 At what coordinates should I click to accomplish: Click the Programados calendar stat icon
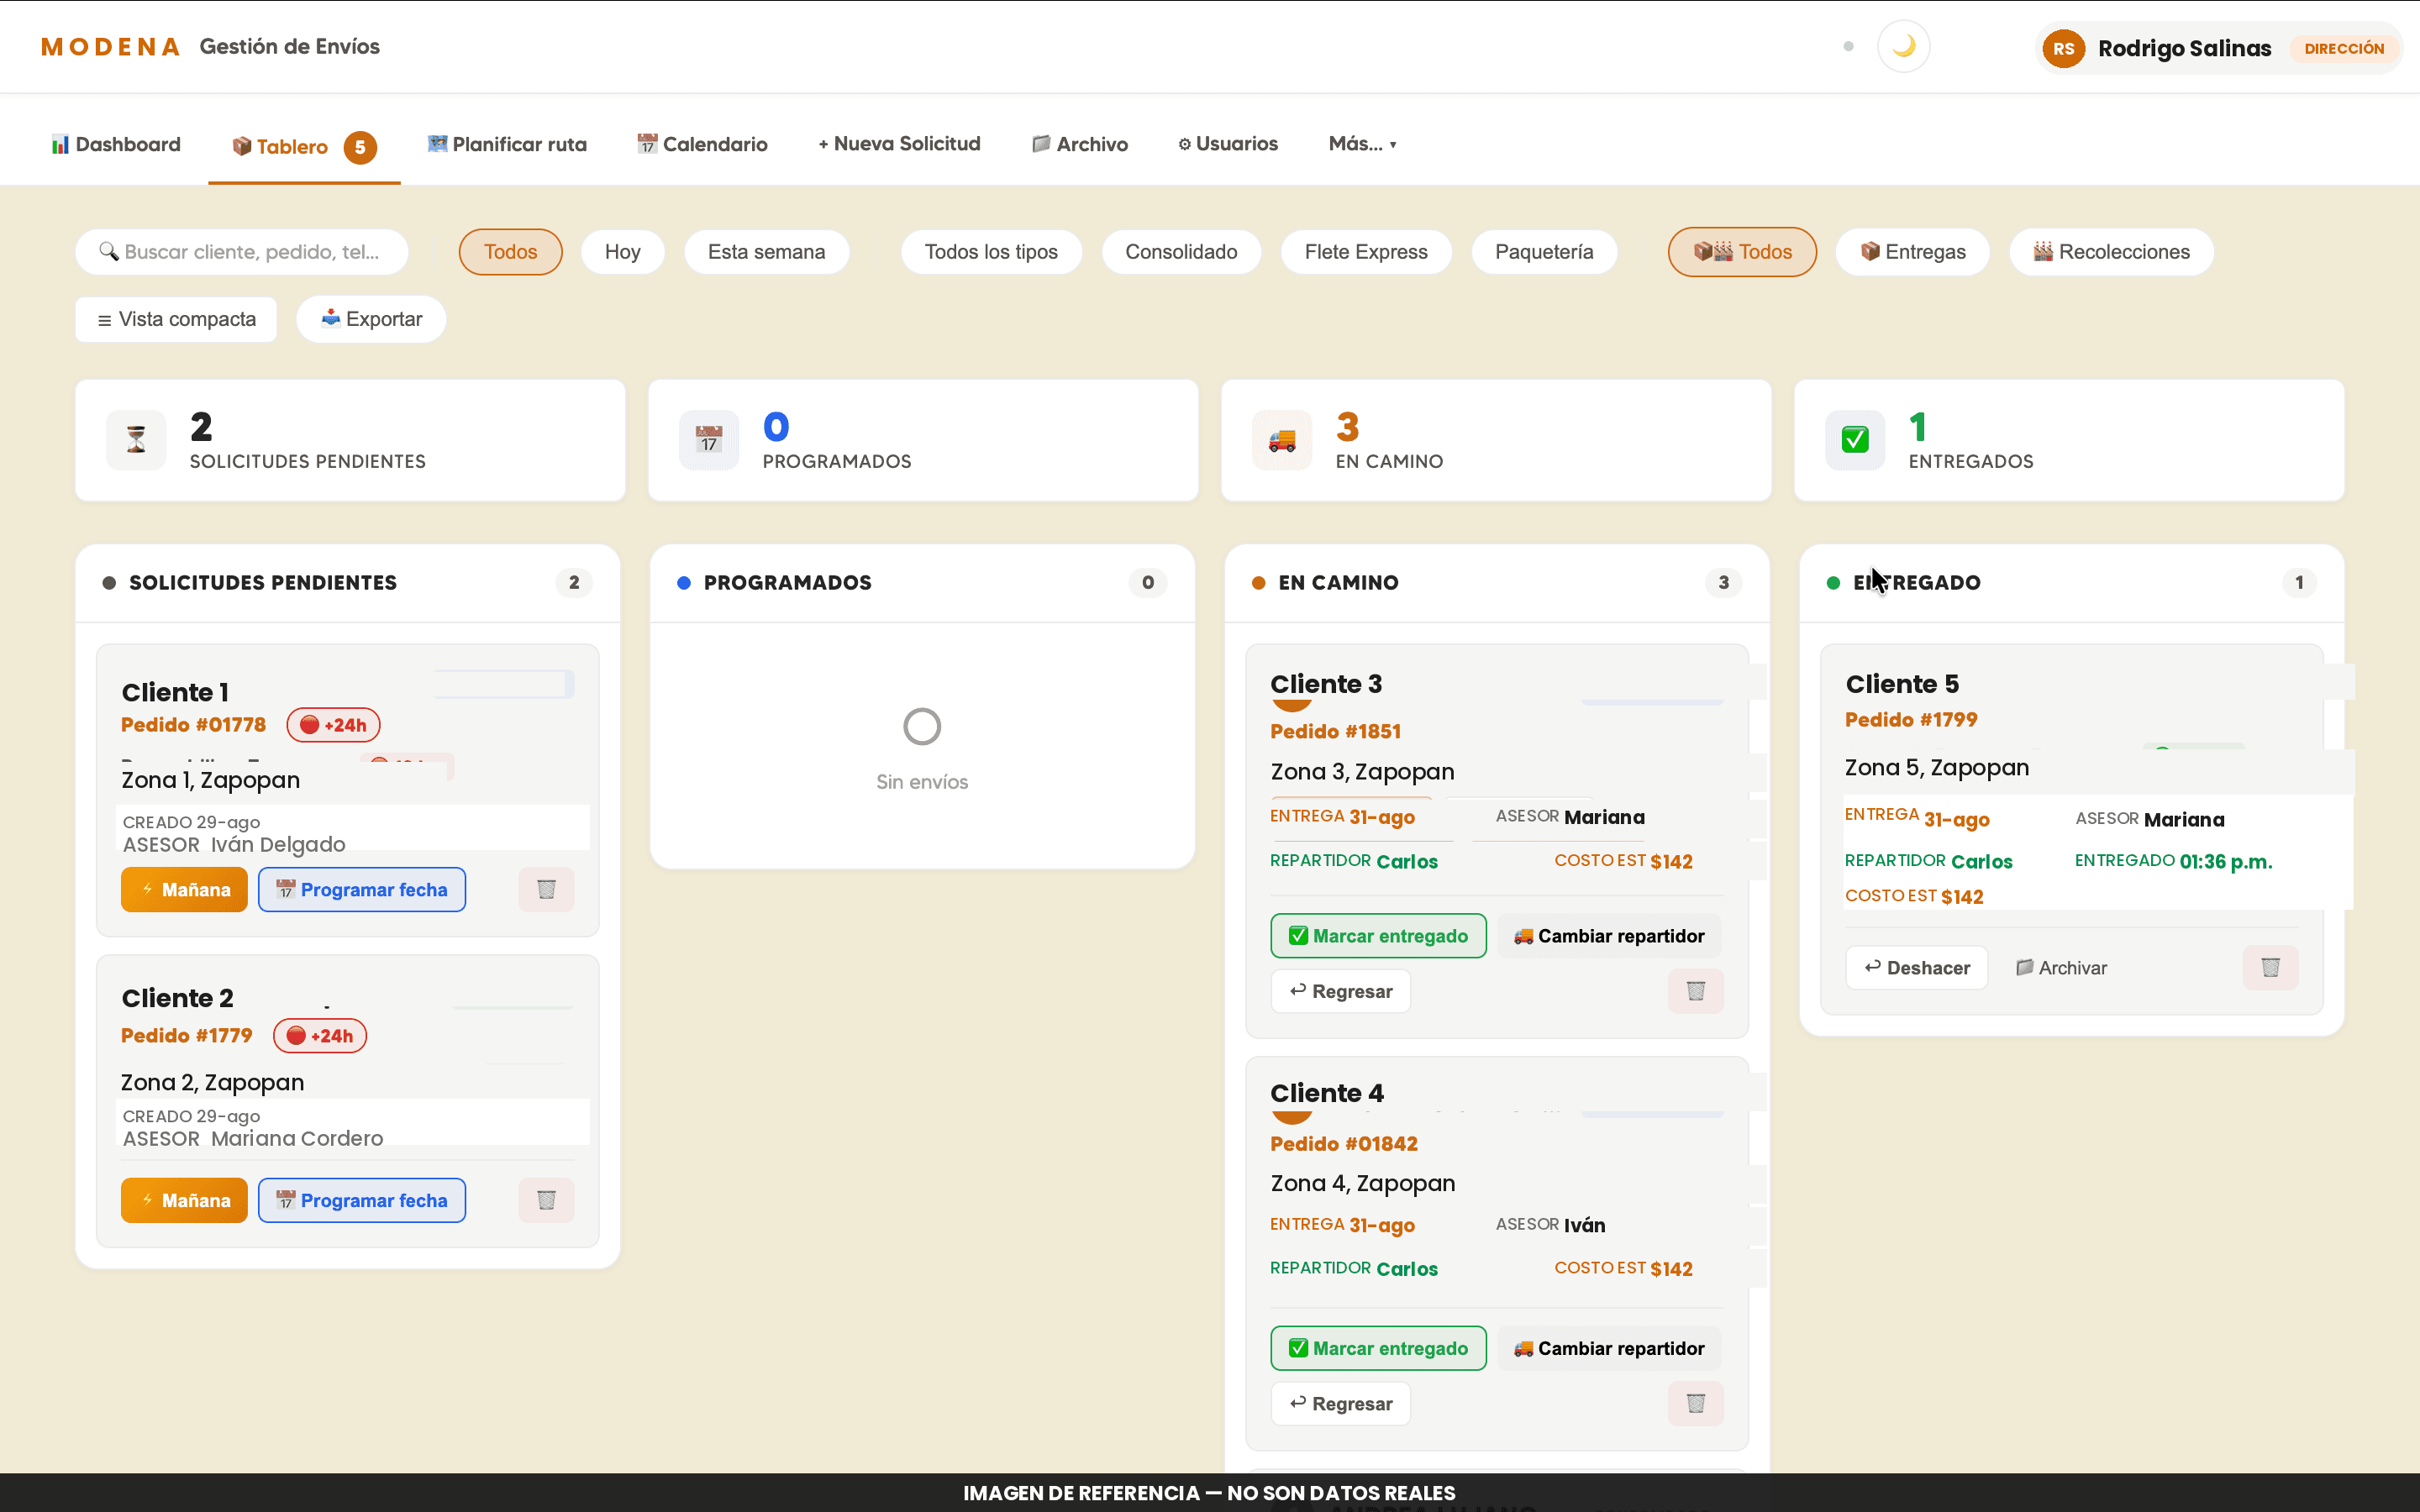pos(709,439)
